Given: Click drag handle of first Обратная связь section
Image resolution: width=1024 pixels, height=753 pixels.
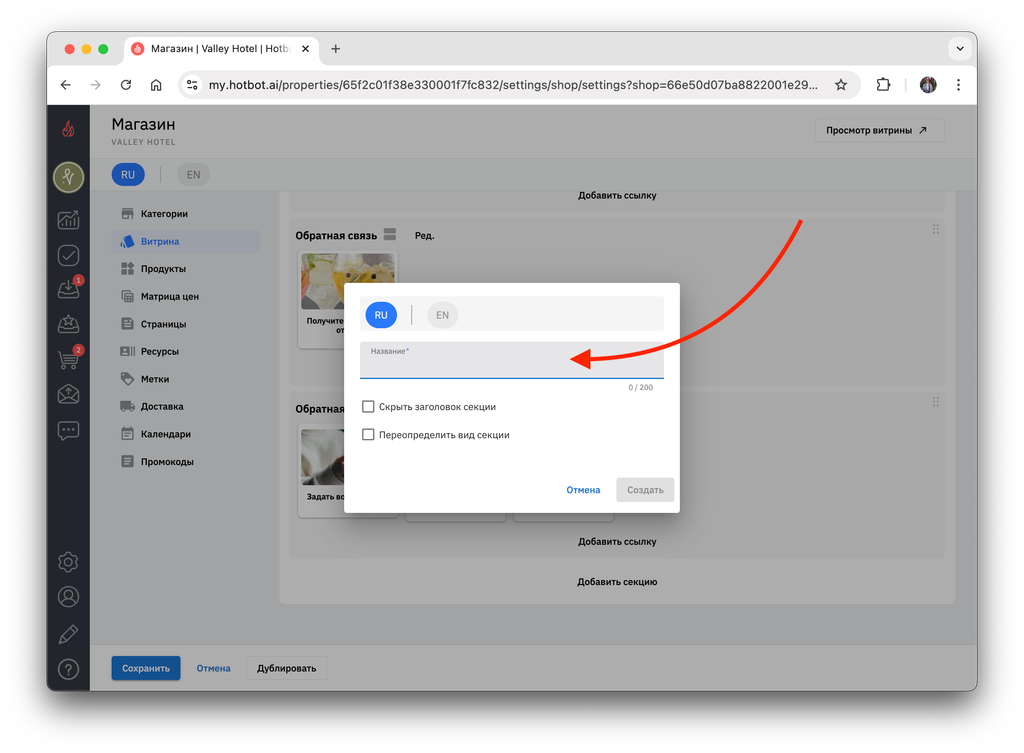Looking at the screenshot, I should click(x=936, y=229).
